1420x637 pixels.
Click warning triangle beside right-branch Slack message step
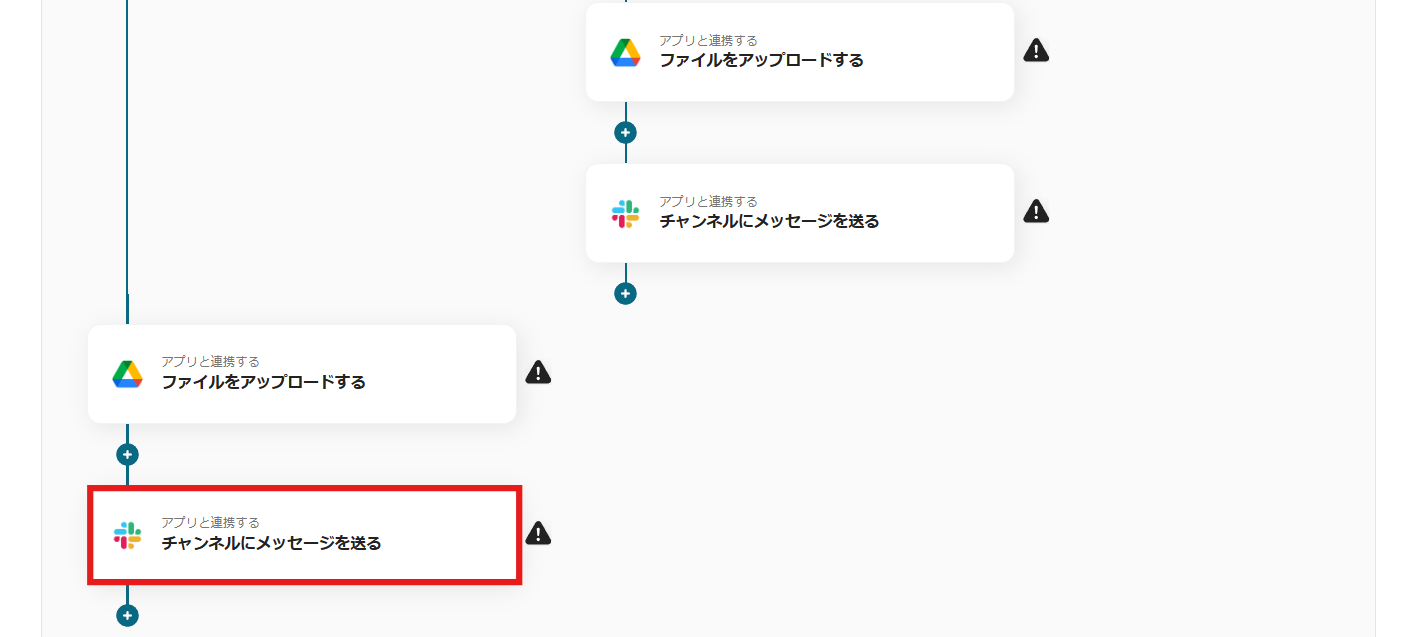tap(1037, 211)
